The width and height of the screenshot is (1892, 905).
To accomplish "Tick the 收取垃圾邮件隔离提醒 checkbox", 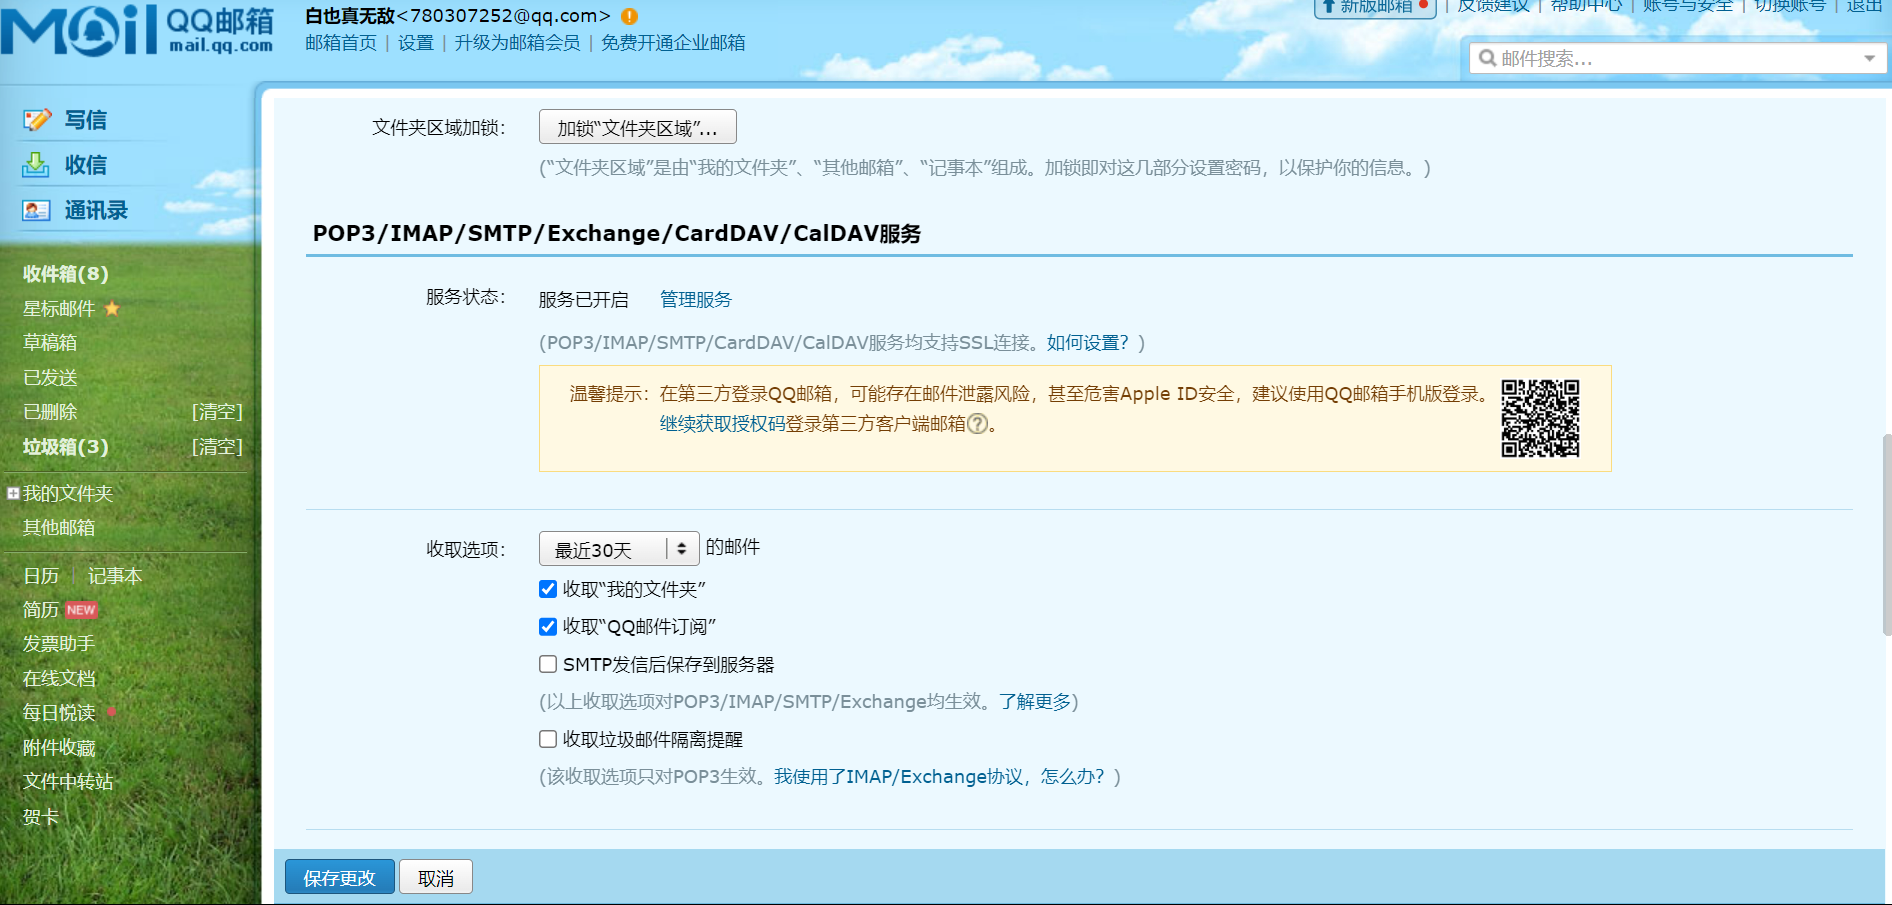I will pyautogui.click(x=548, y=739).
